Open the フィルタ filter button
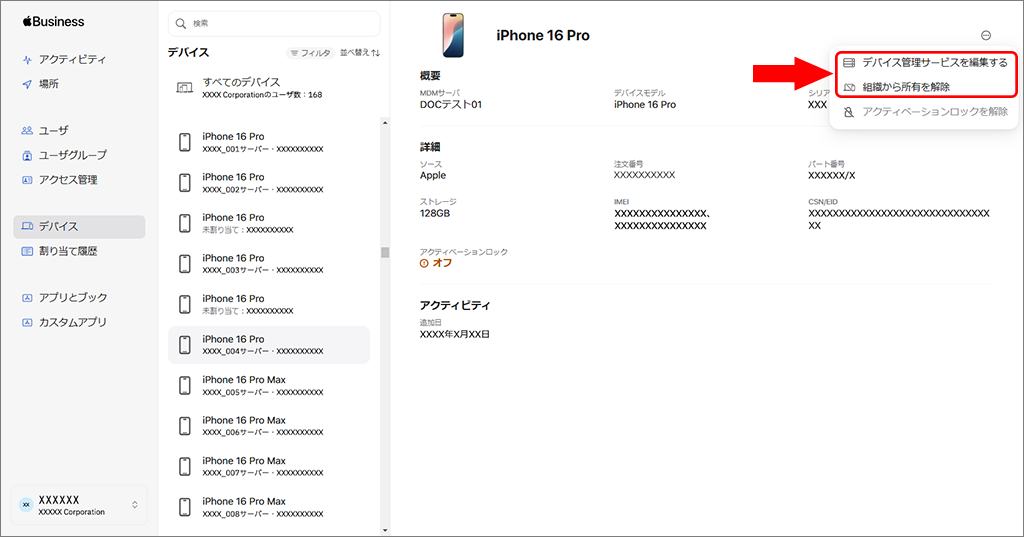 (311, 53)
